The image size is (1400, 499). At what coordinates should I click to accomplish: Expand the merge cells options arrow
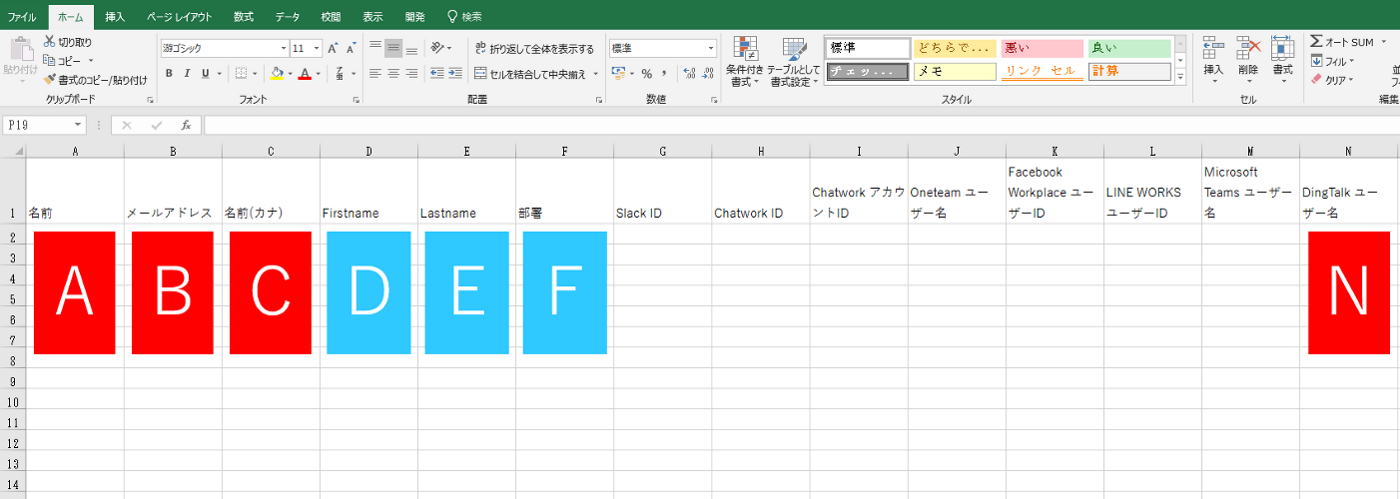tap(596, 73)
